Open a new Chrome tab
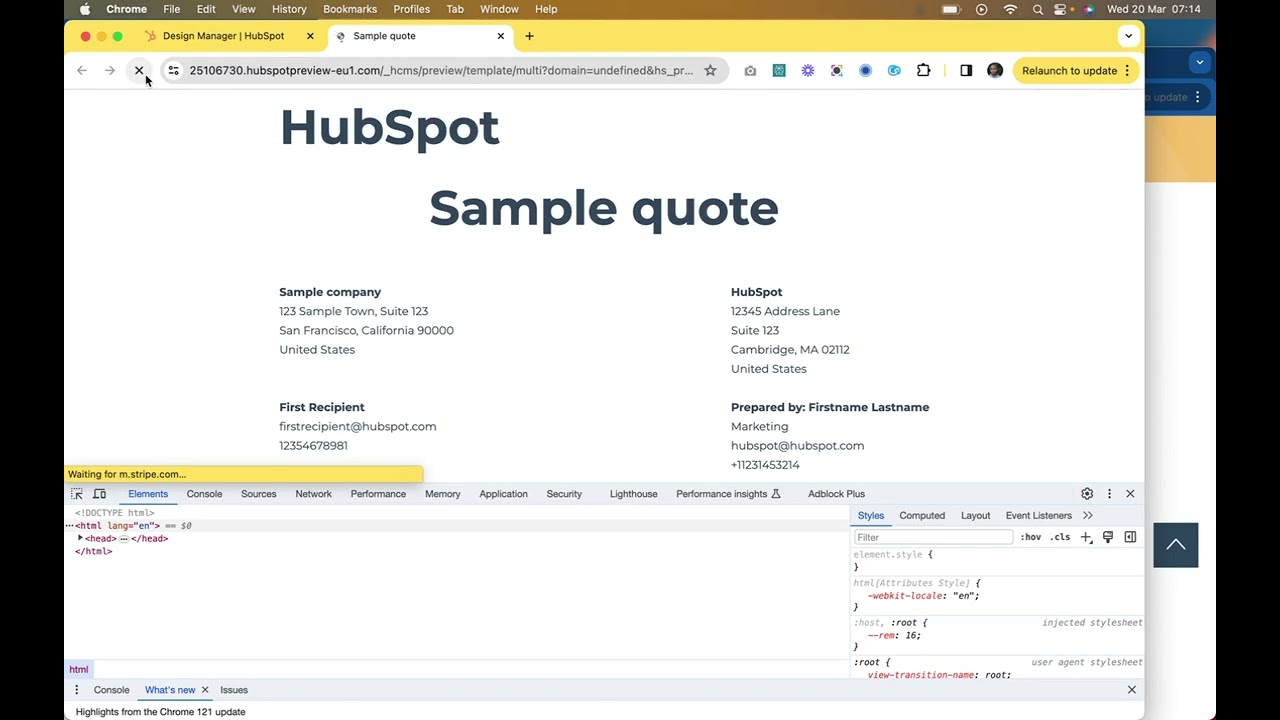Screen dimensions: 1280x720 coord(529,36)
